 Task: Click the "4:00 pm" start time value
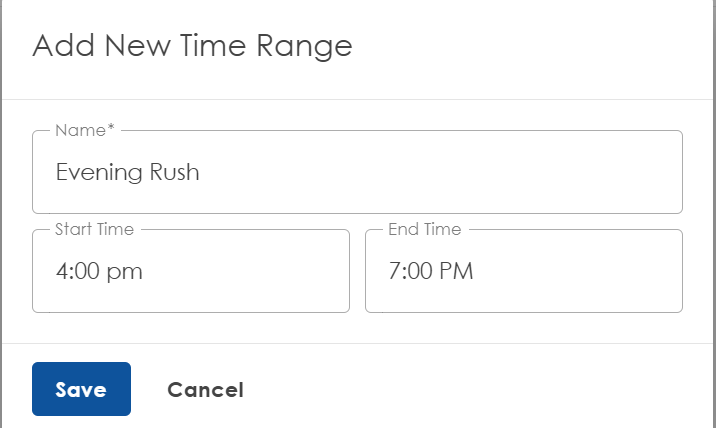click(x=99, y=271)
